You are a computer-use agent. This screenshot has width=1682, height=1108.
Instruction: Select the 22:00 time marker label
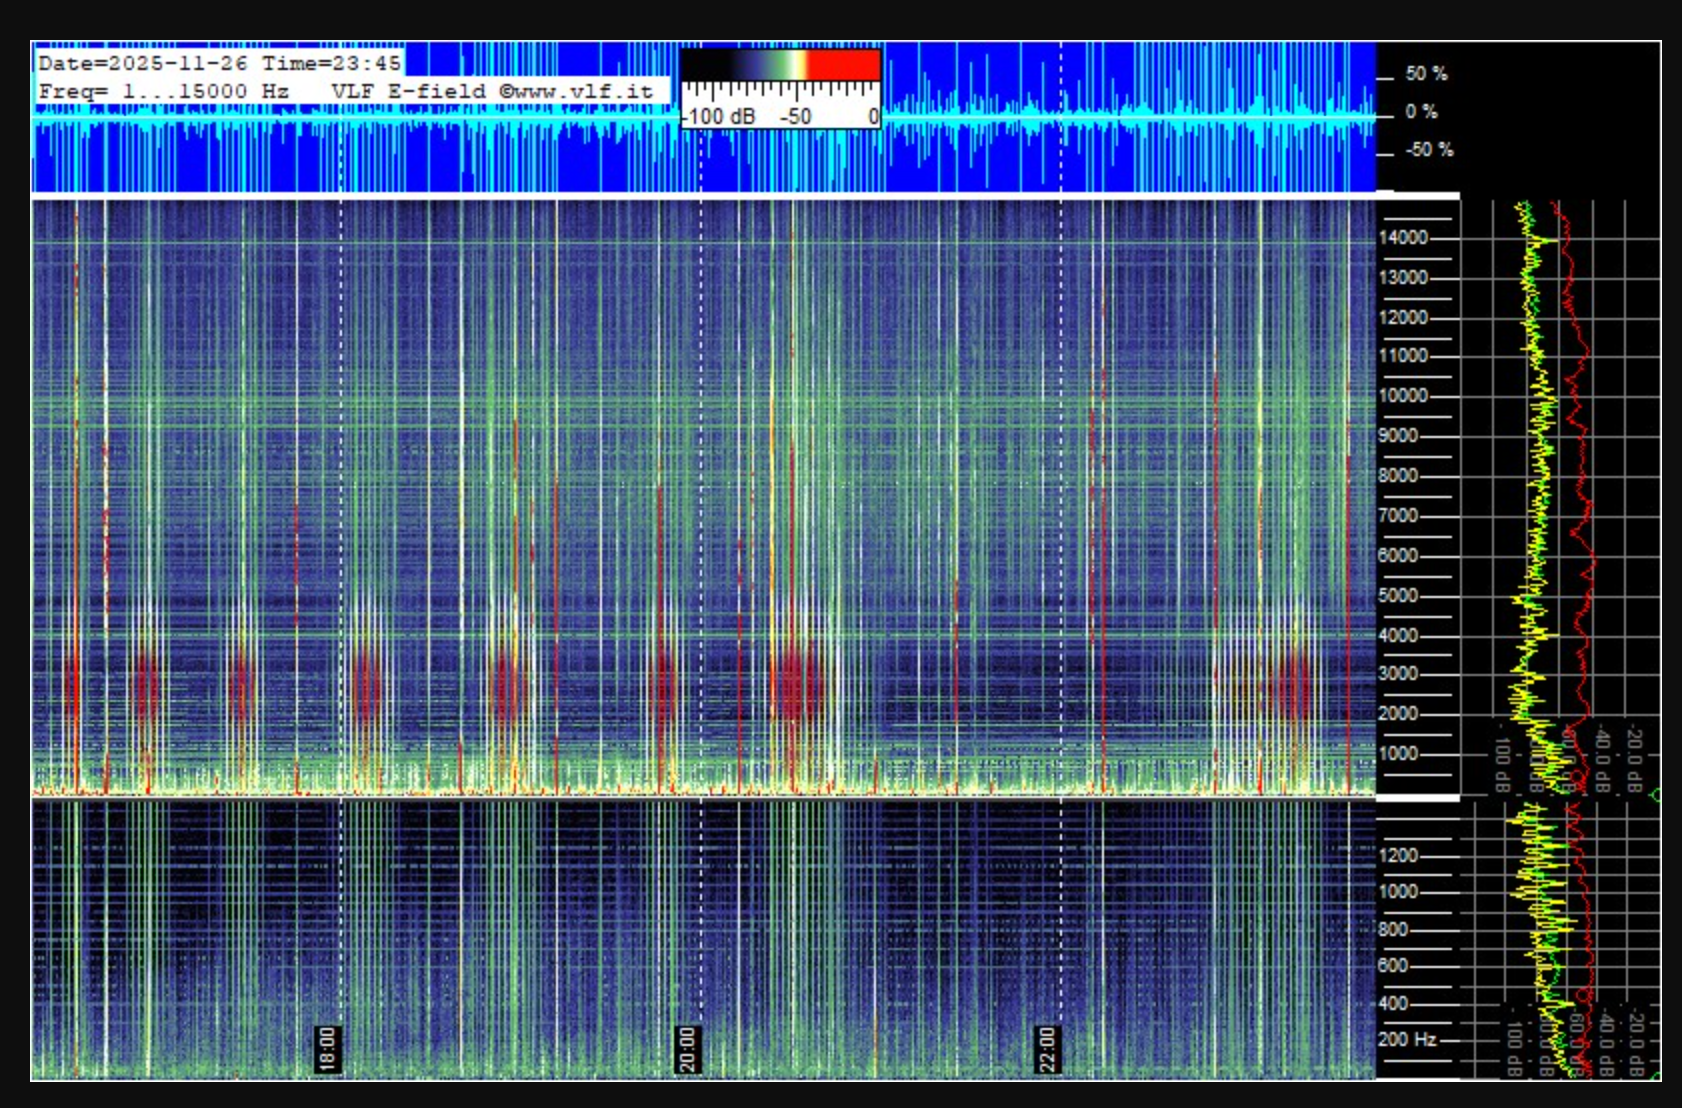point(1047,1048)
